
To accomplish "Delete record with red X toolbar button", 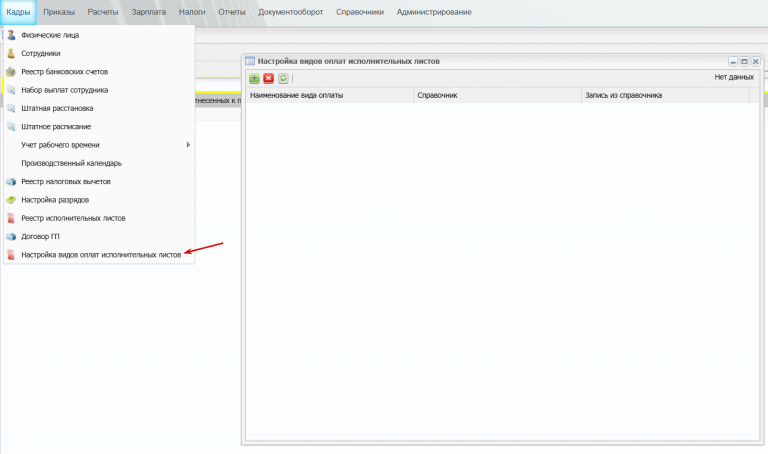I will [x=268, y=78].
